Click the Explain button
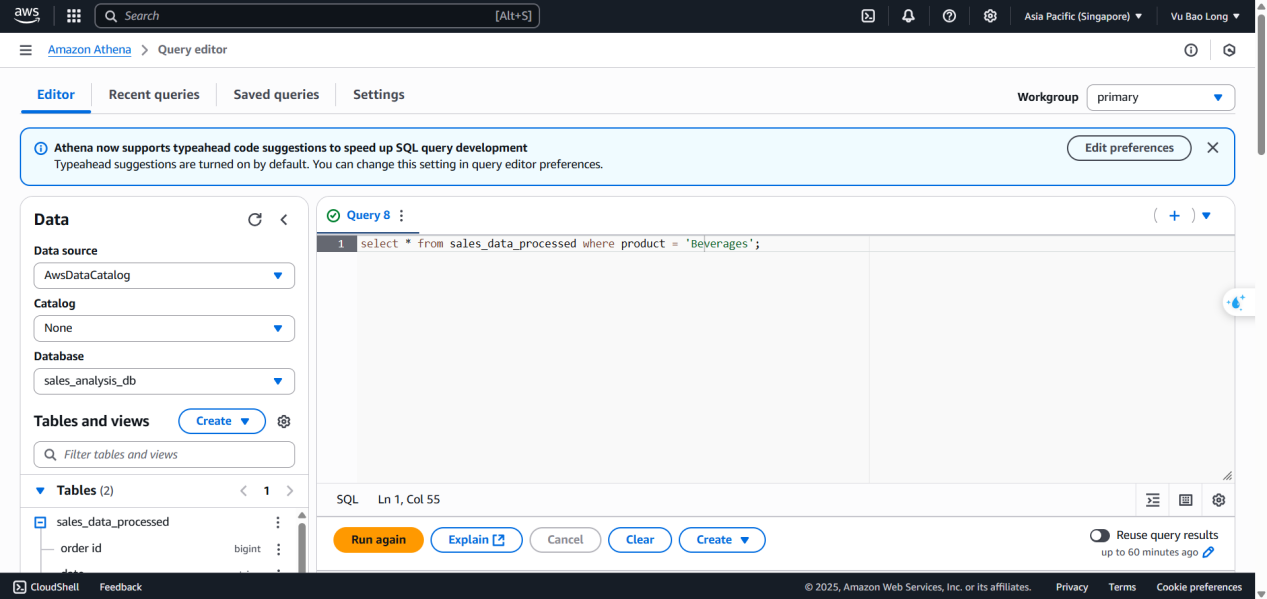 pyautogui.click(x=477, y=540)
